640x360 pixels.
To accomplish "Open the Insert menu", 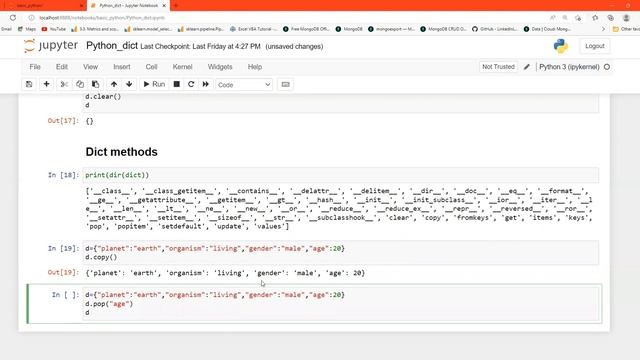I will (x=122, y=67).
